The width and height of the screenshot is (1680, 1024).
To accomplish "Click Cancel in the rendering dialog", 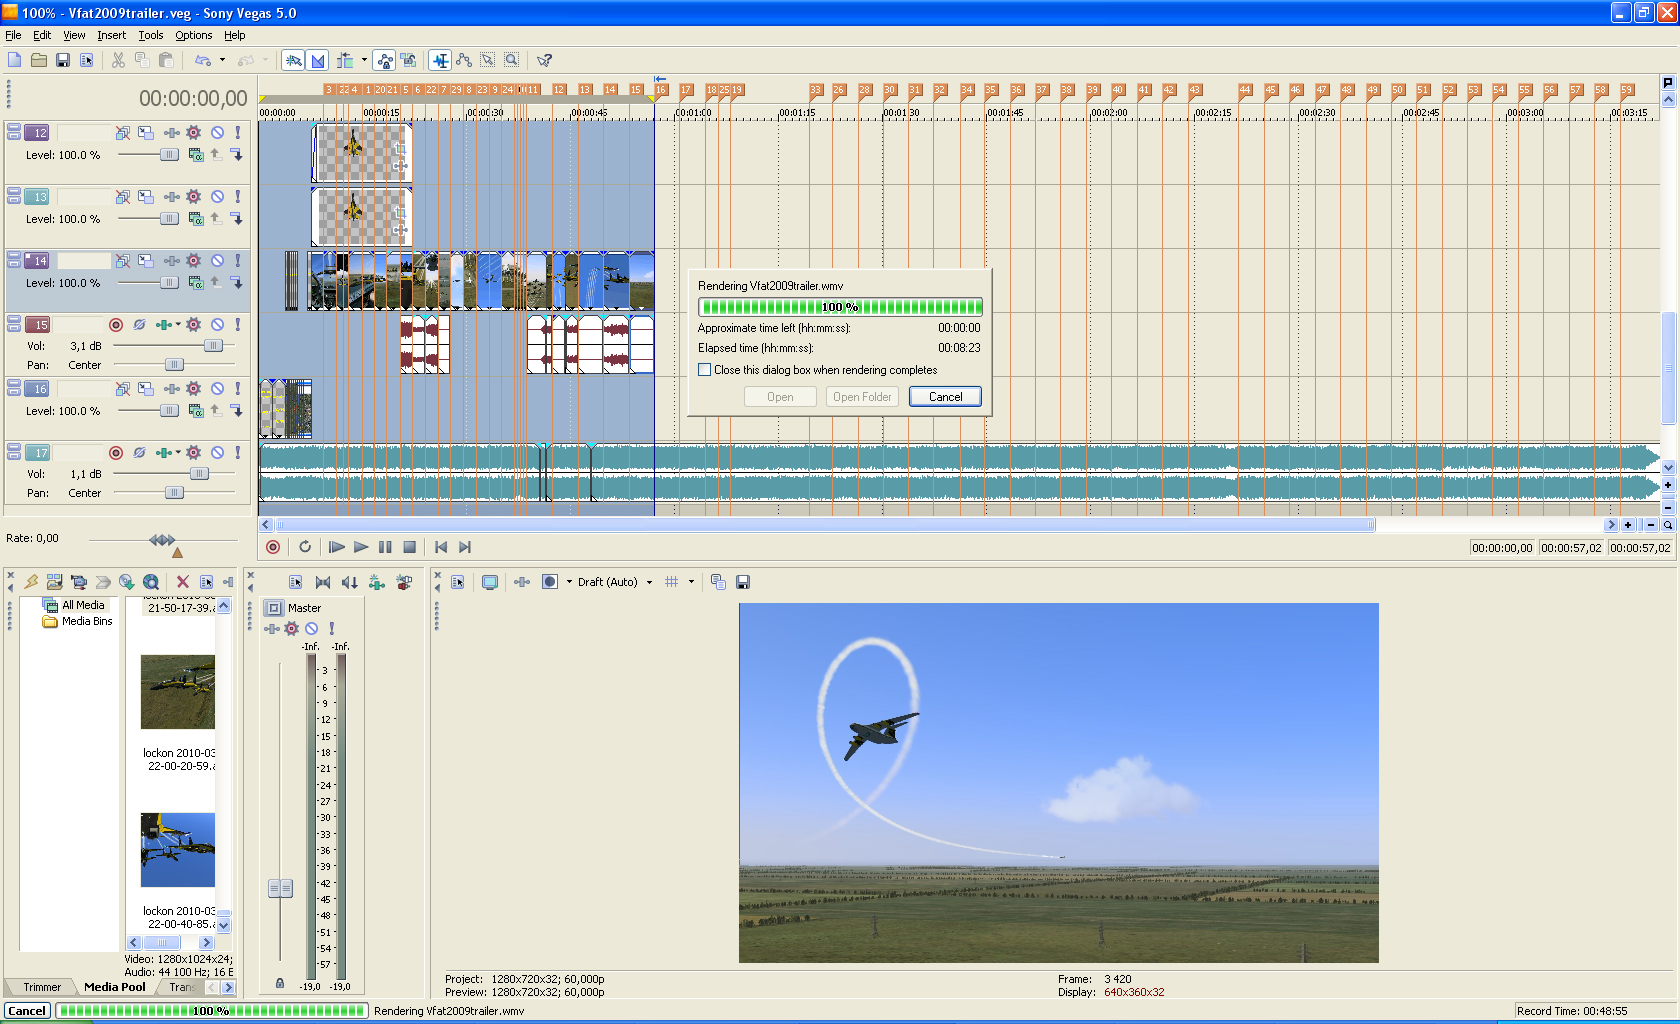I will [945, 397].
